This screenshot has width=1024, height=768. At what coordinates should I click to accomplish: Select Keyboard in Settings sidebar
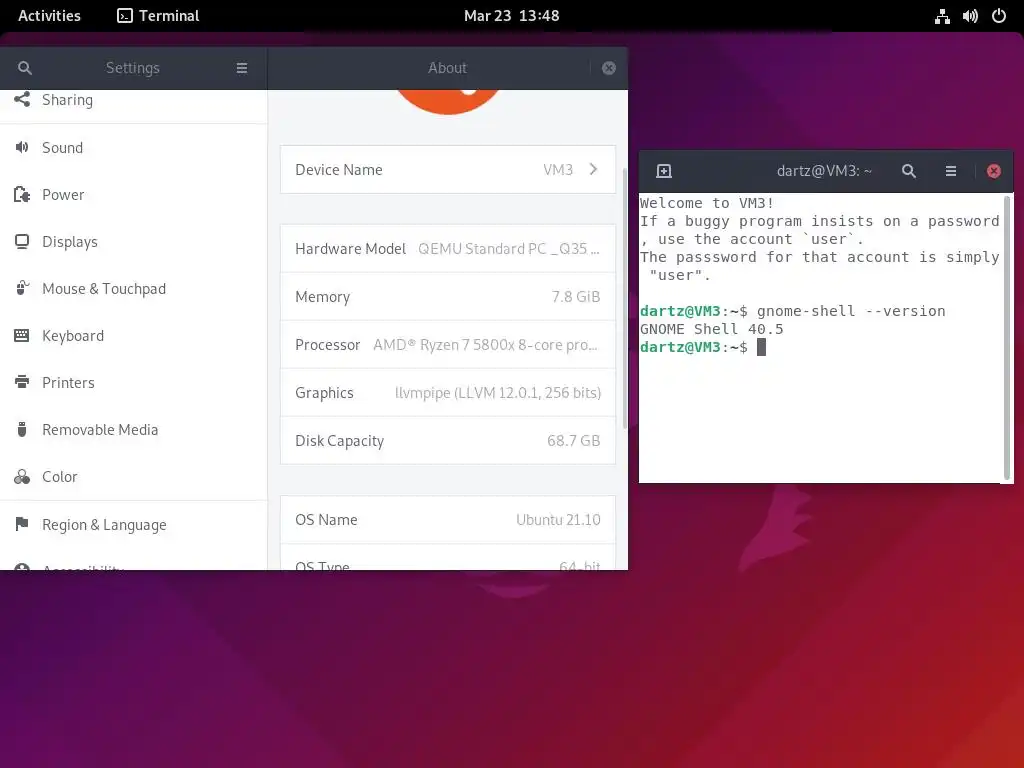[133, 336]
